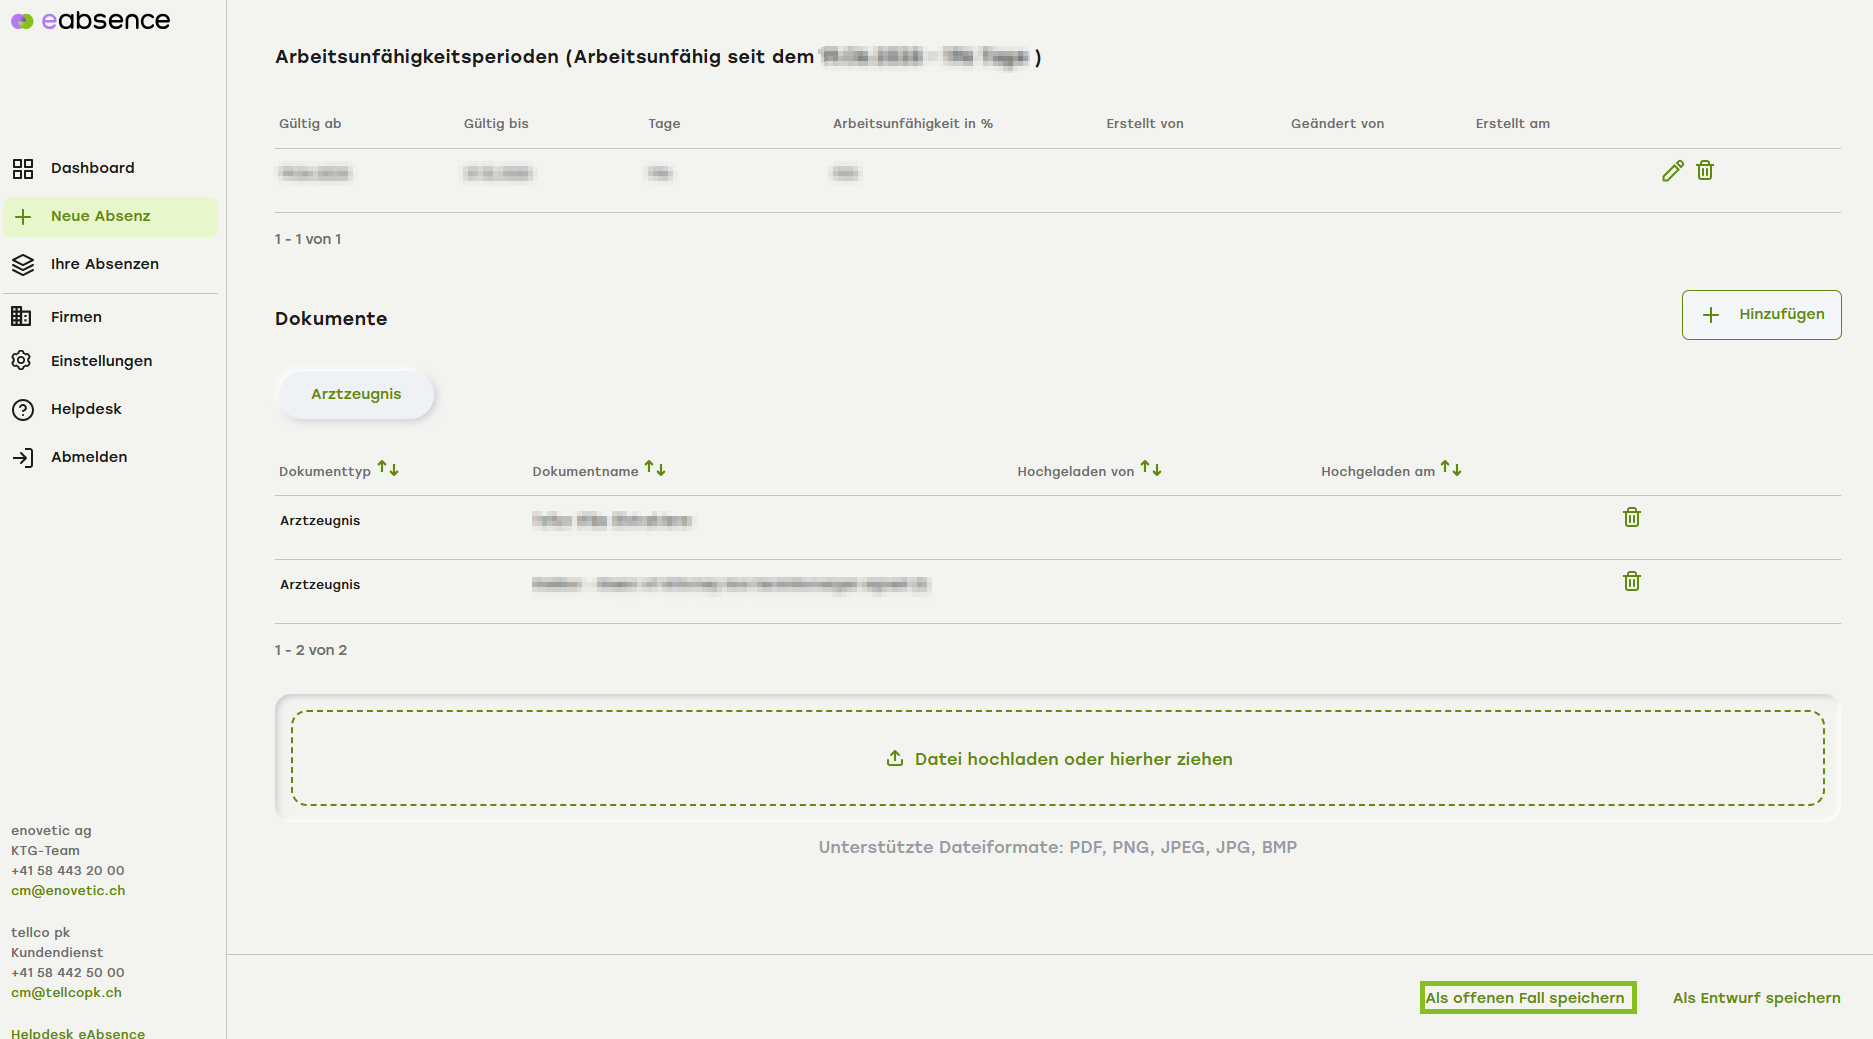Open the Firmen section
The image size is (1873, 1039).
[x=76, y=317]
